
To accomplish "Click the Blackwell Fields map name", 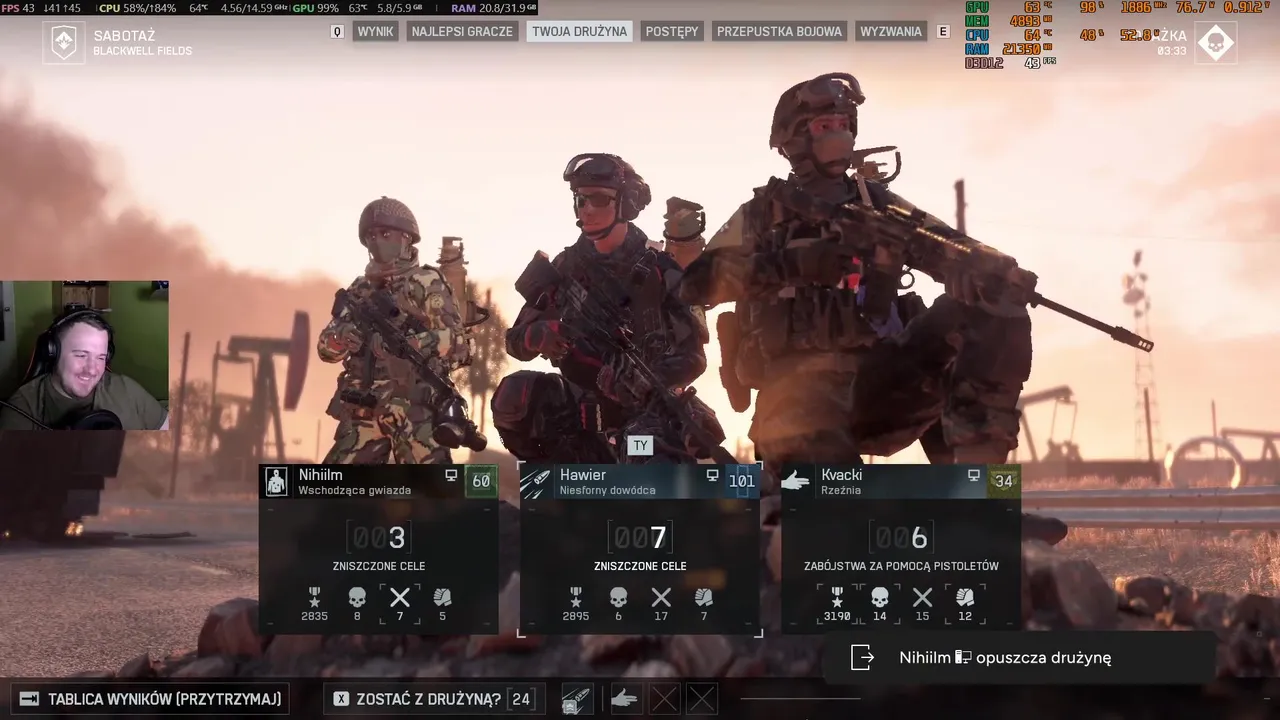I will [143, 51].
